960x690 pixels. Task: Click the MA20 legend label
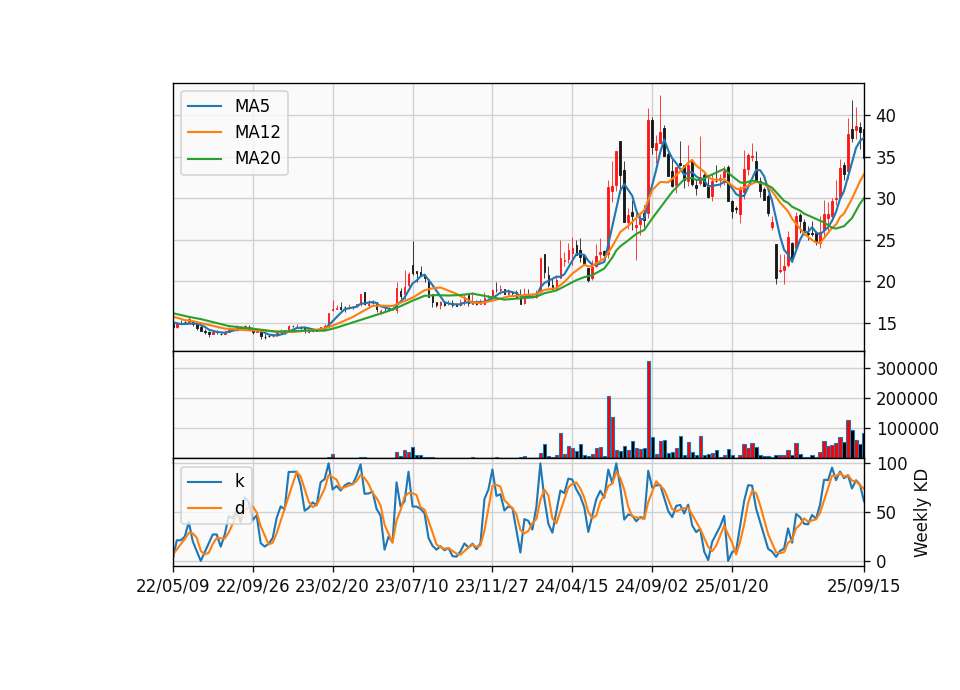click(258, 158)
